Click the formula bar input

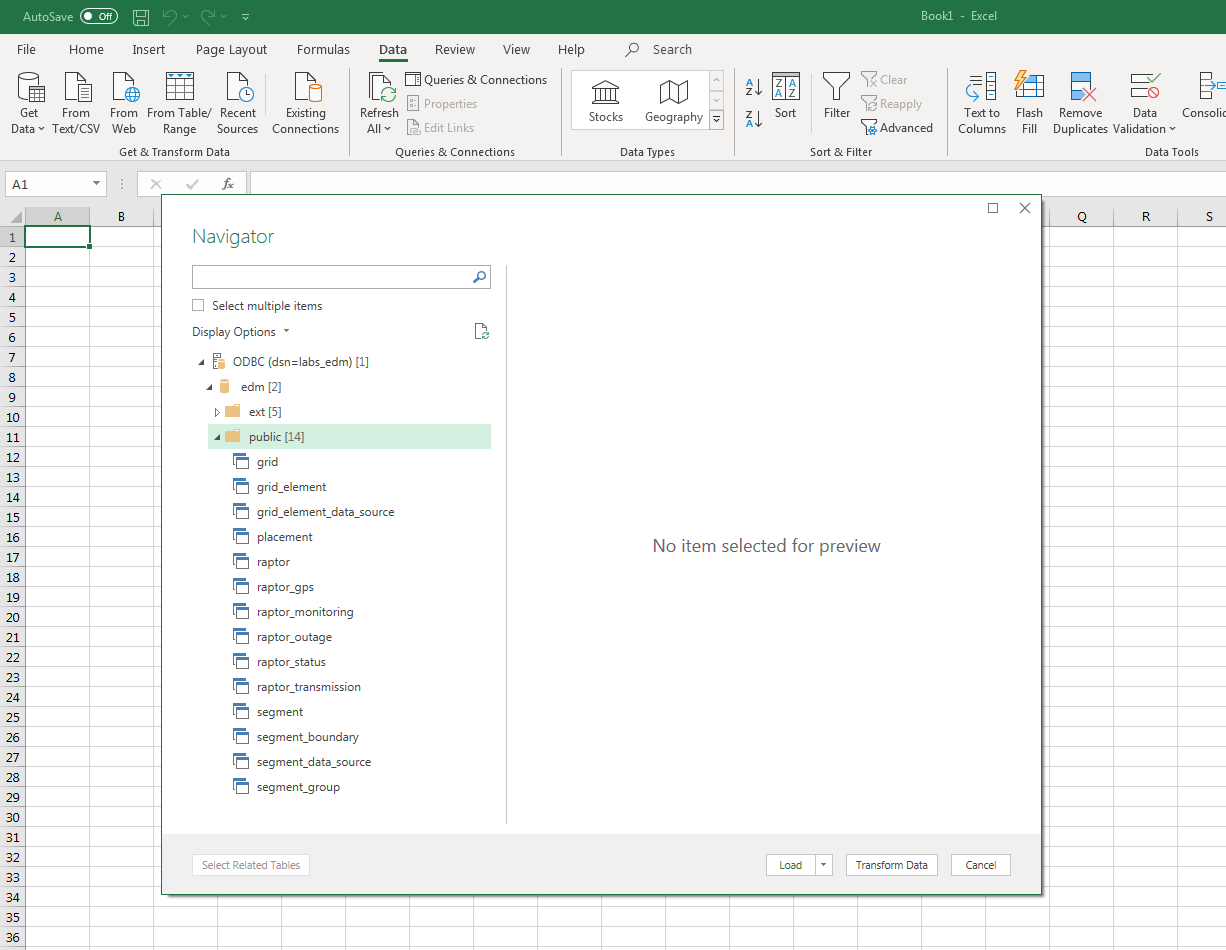tap(737, 184)
